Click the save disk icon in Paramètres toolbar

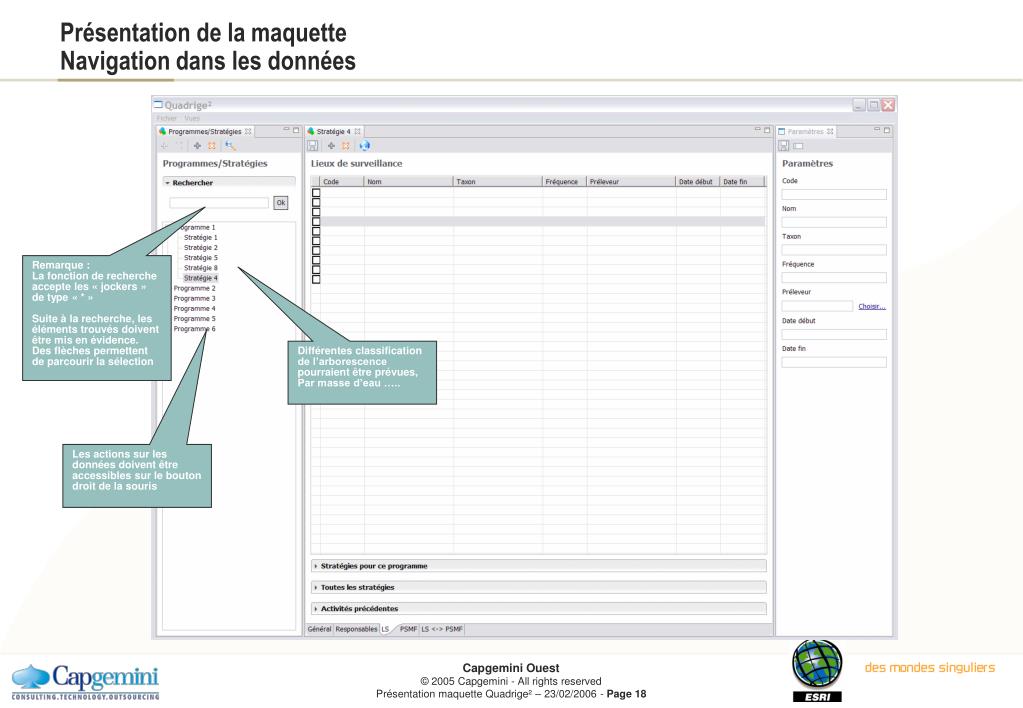(784, 146)
